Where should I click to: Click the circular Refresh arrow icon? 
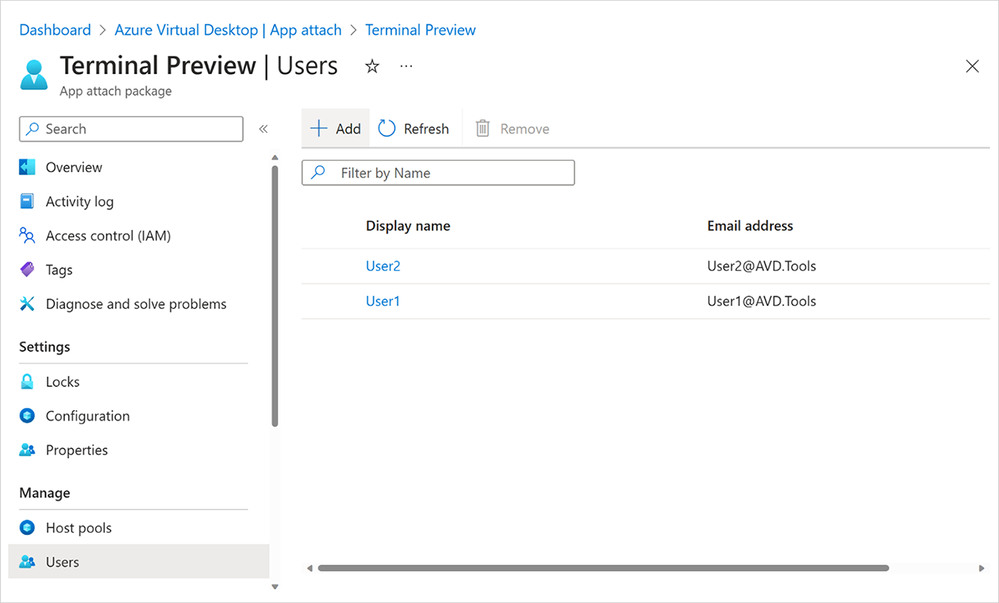tap(387, 129)
